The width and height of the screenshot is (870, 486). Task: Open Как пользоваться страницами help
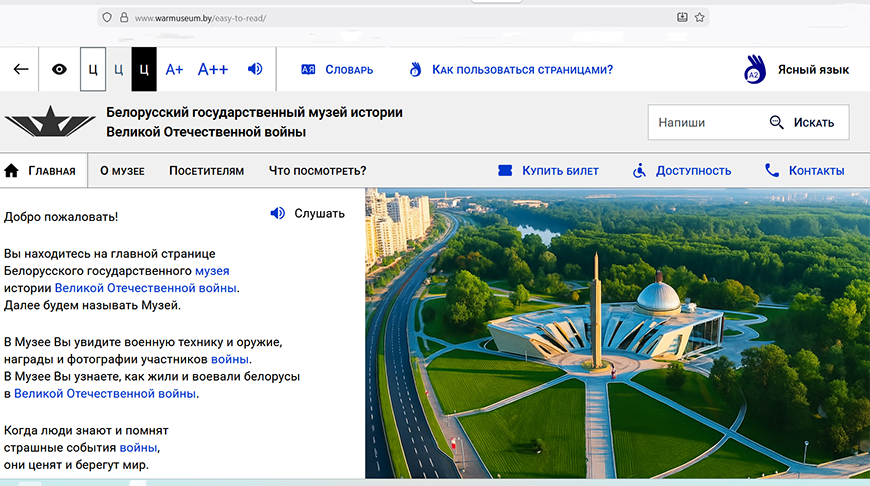click(x=511, y=70)
